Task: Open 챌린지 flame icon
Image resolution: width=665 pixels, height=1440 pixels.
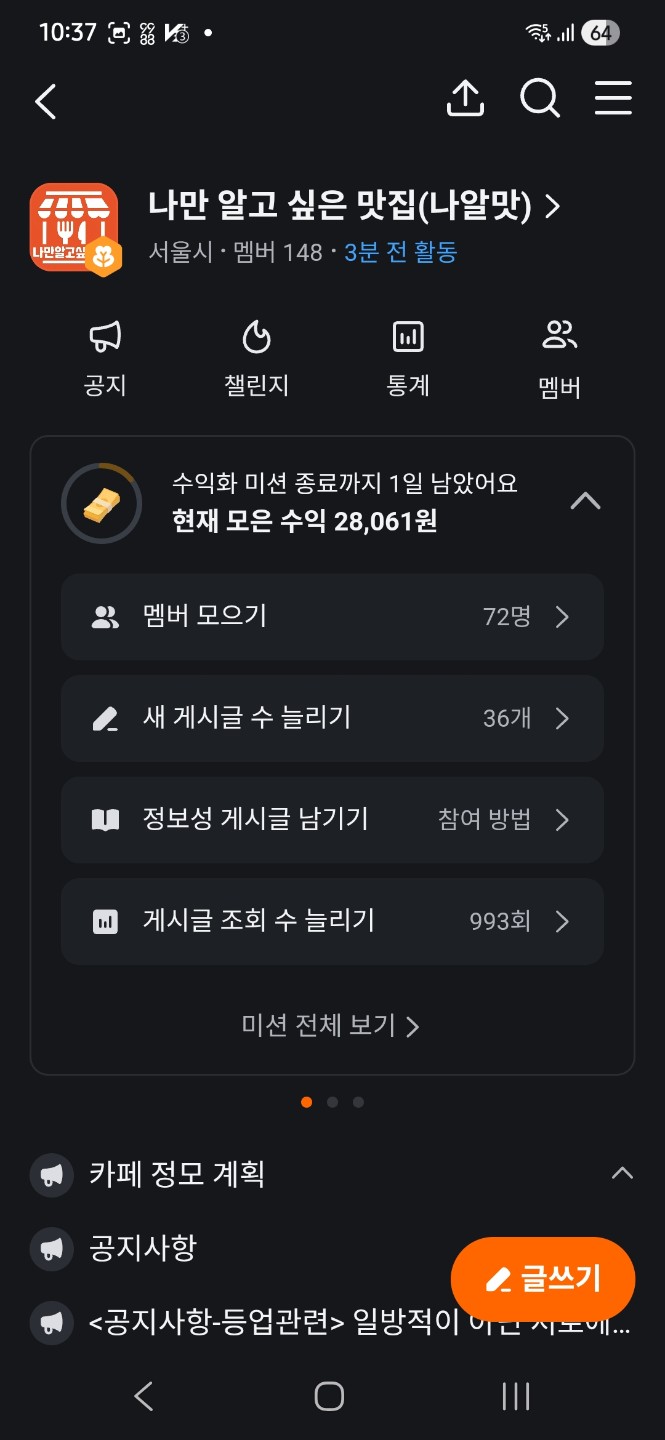Action: tap(257, 338)
